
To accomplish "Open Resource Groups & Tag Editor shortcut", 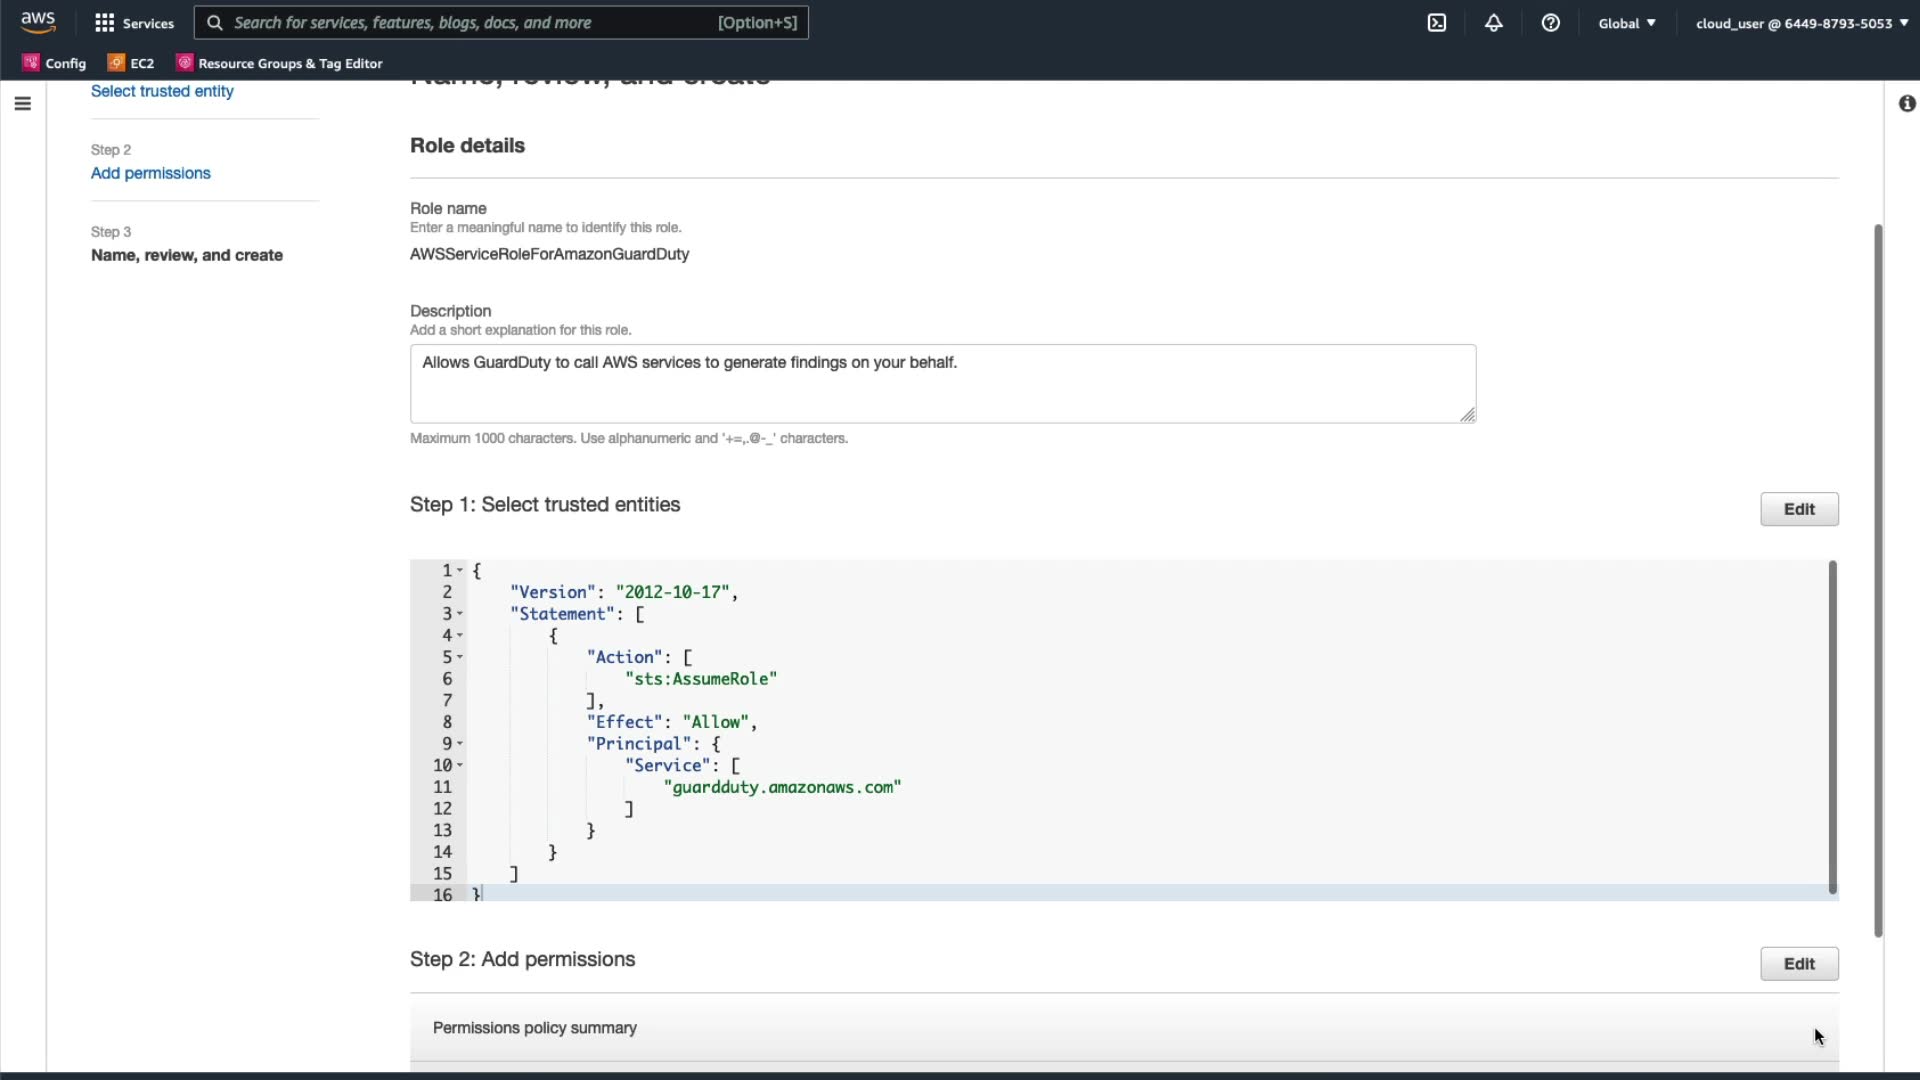I will pyautogui.click(x=280, y=63).
